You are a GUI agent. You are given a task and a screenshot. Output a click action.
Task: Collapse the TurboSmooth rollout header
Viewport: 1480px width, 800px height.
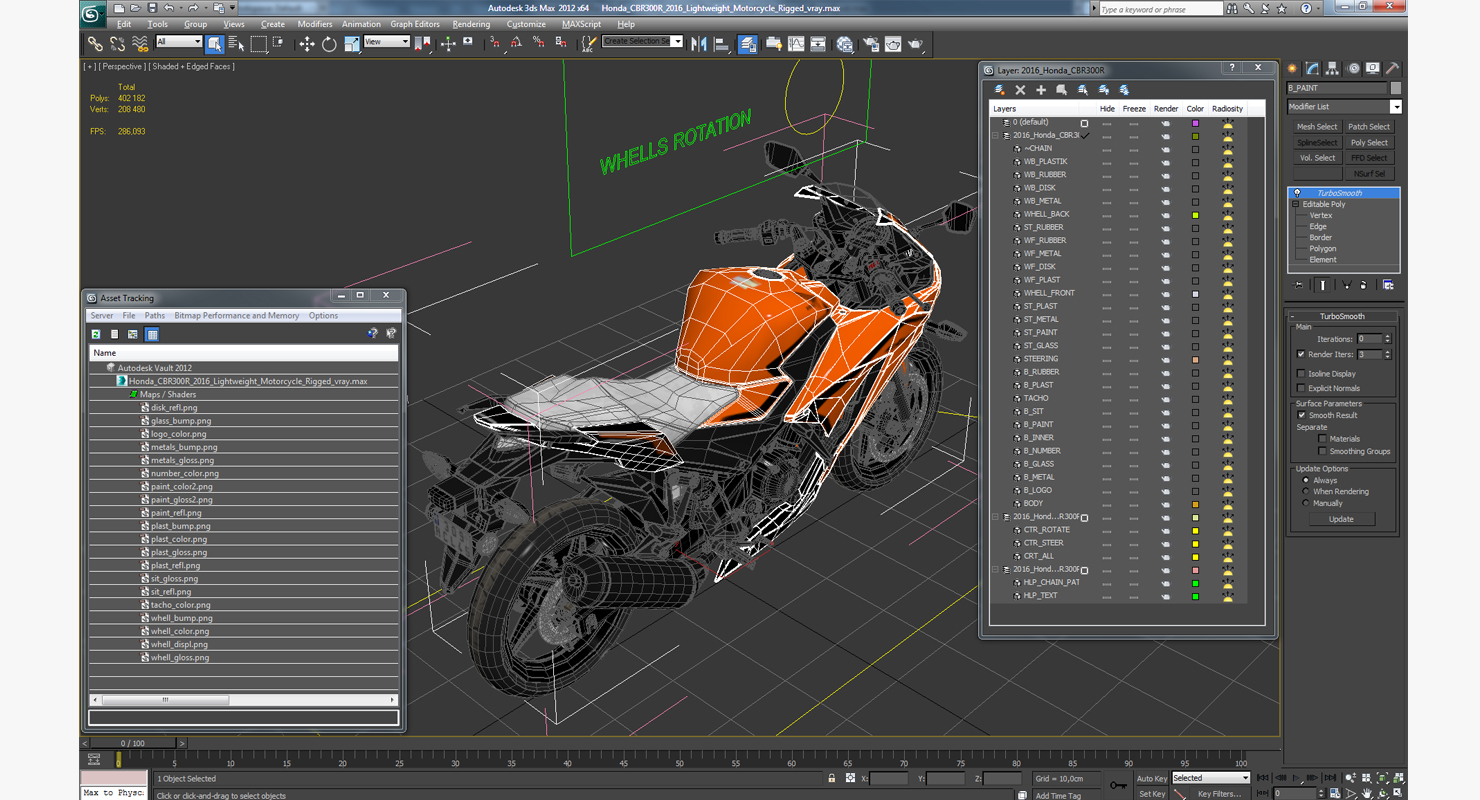(1342, 316)
